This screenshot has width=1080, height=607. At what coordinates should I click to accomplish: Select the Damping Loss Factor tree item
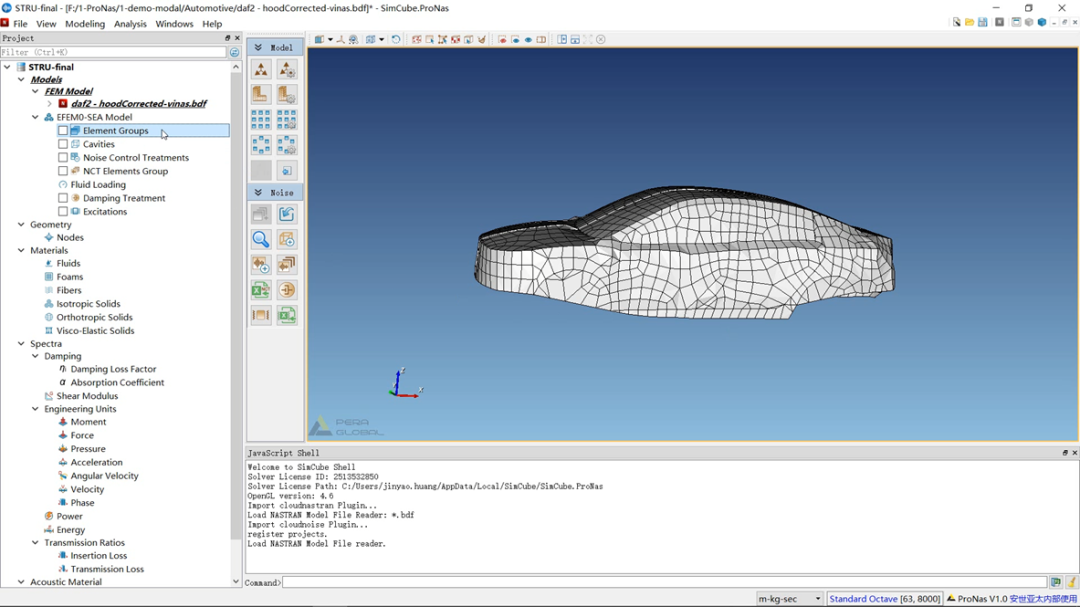click(113, 369)
